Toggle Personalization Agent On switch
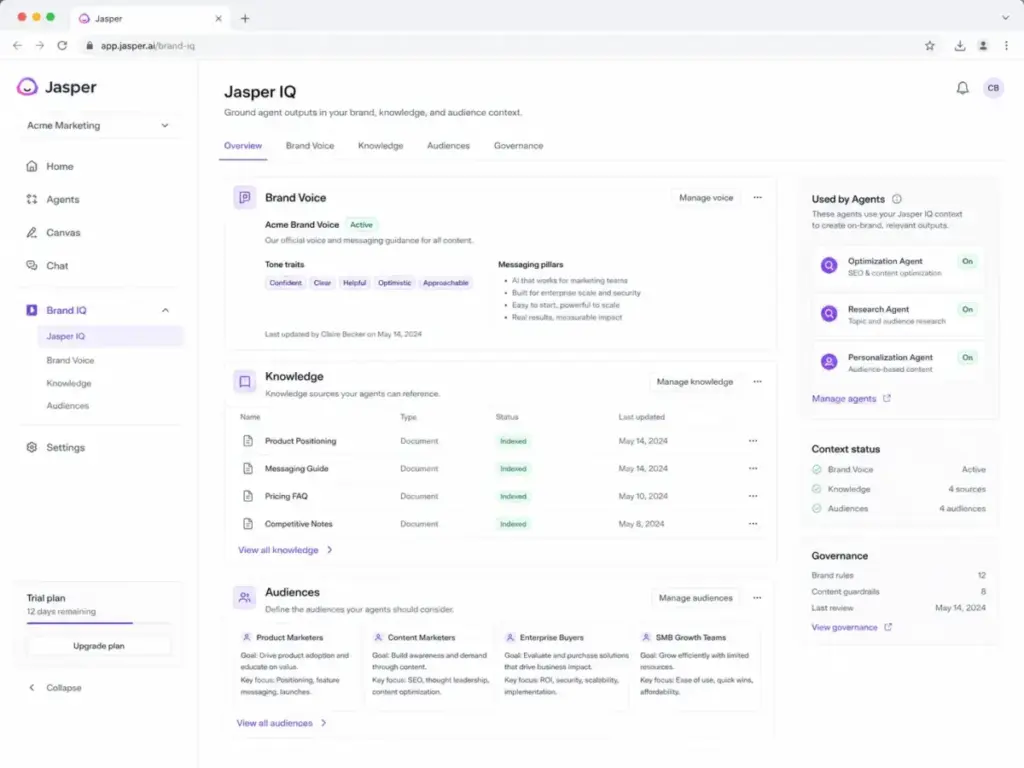1024x768 pixels. pyautogui.click(x=967, y=357)
